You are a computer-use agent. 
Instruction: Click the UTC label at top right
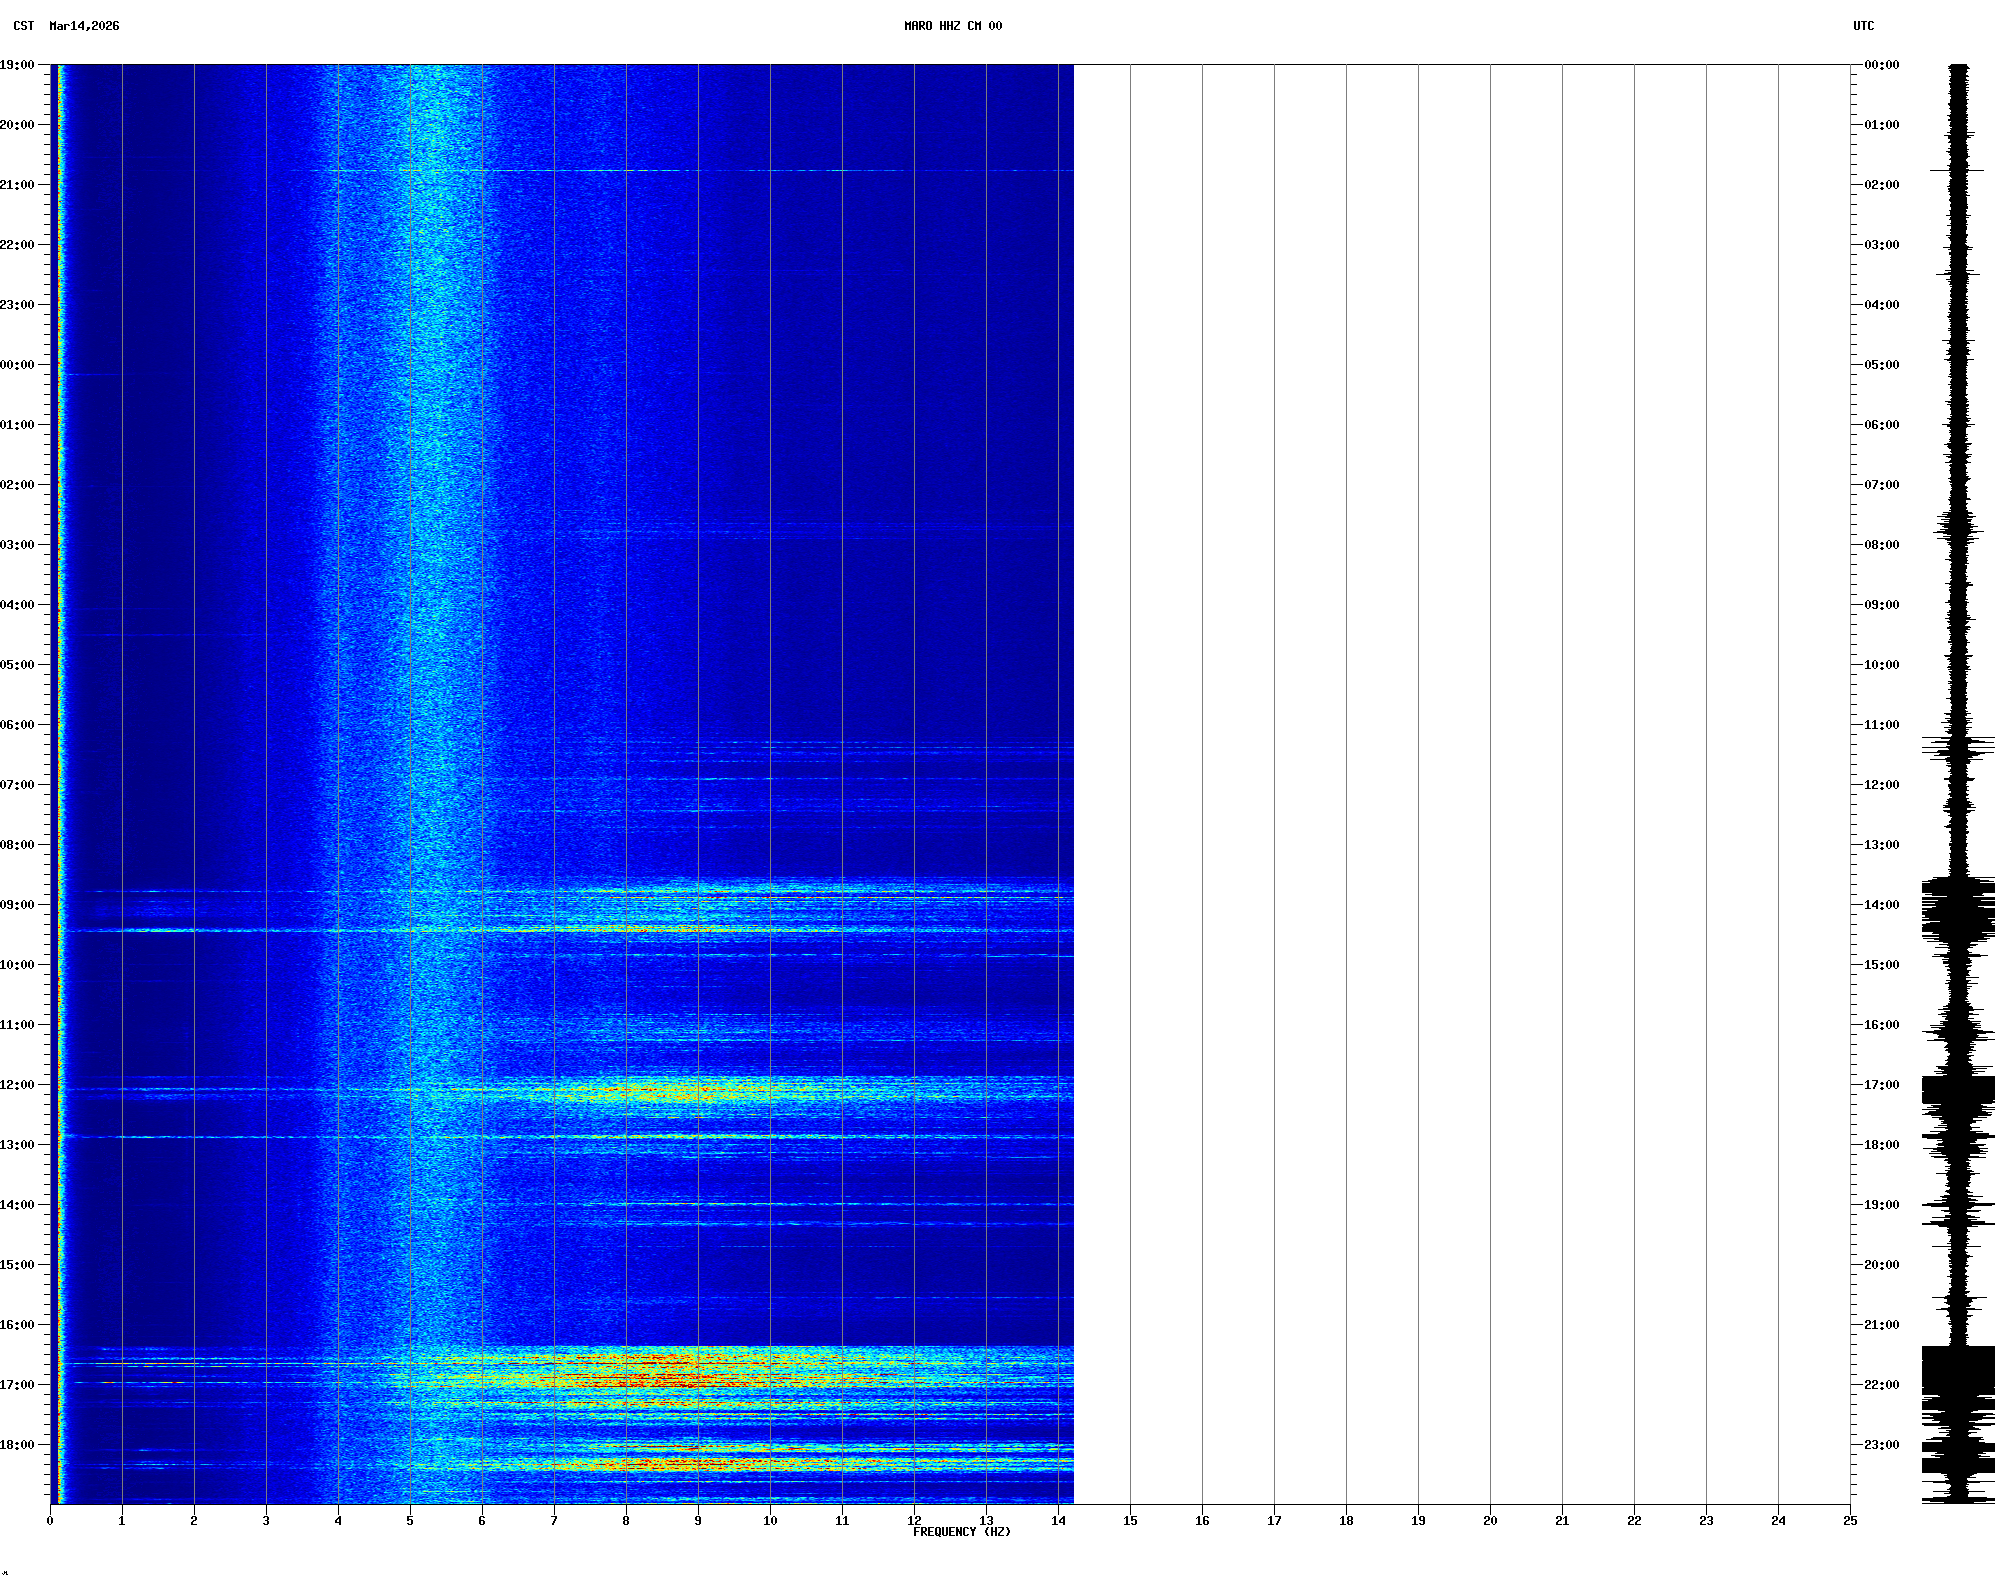[1863, 26]
